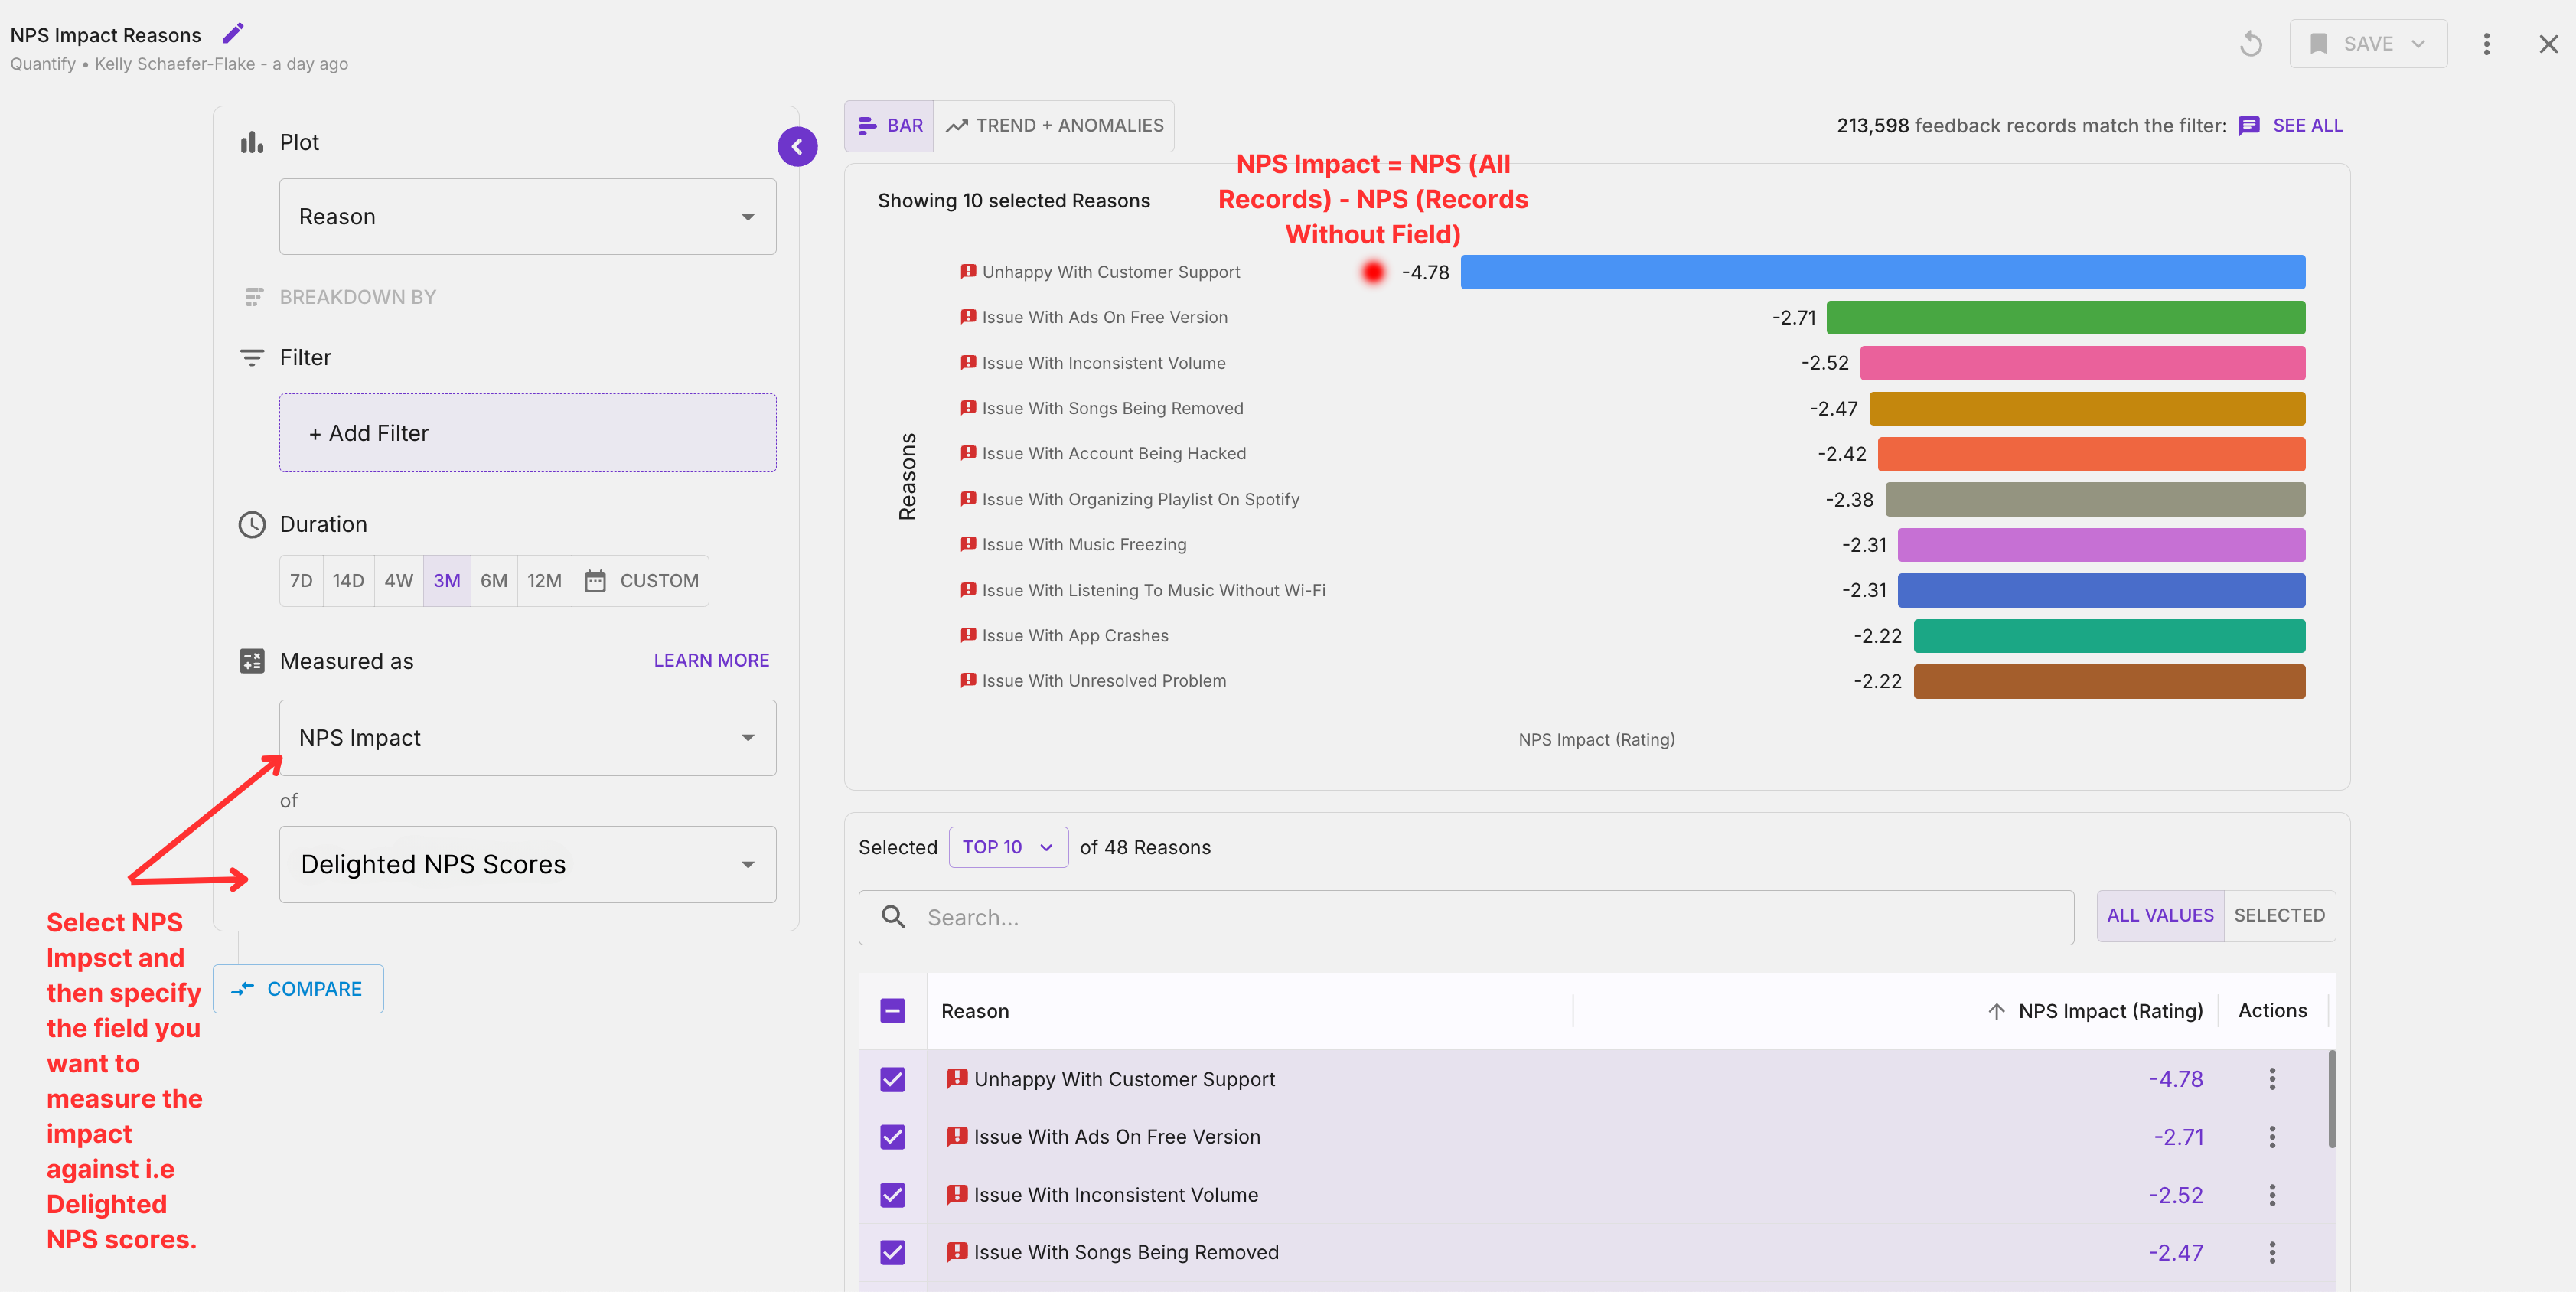Open the LEARN MORE link

pyautogui.click(x=711, y=661)
